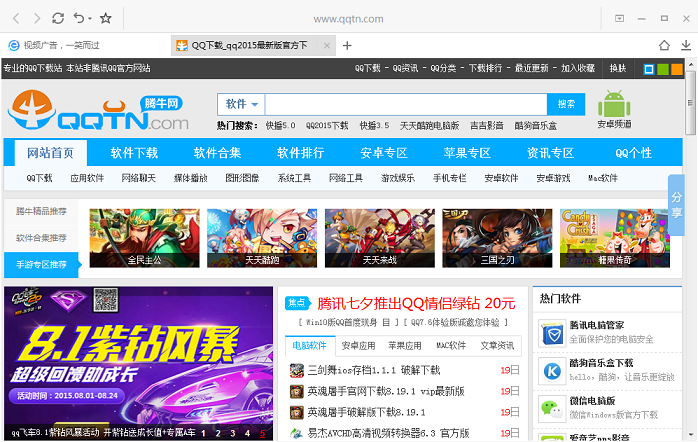Bookmark this page with the star icon
Viewport: 698px width, 442px height.
point(105,18)
